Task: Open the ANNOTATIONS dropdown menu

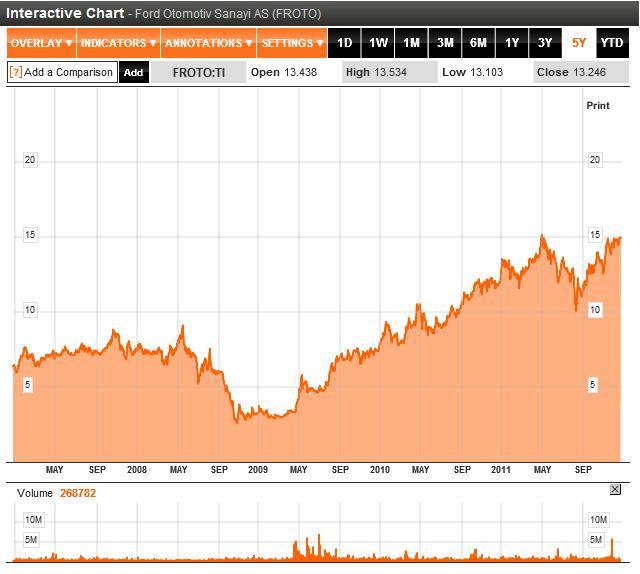Action: point(209,43)
